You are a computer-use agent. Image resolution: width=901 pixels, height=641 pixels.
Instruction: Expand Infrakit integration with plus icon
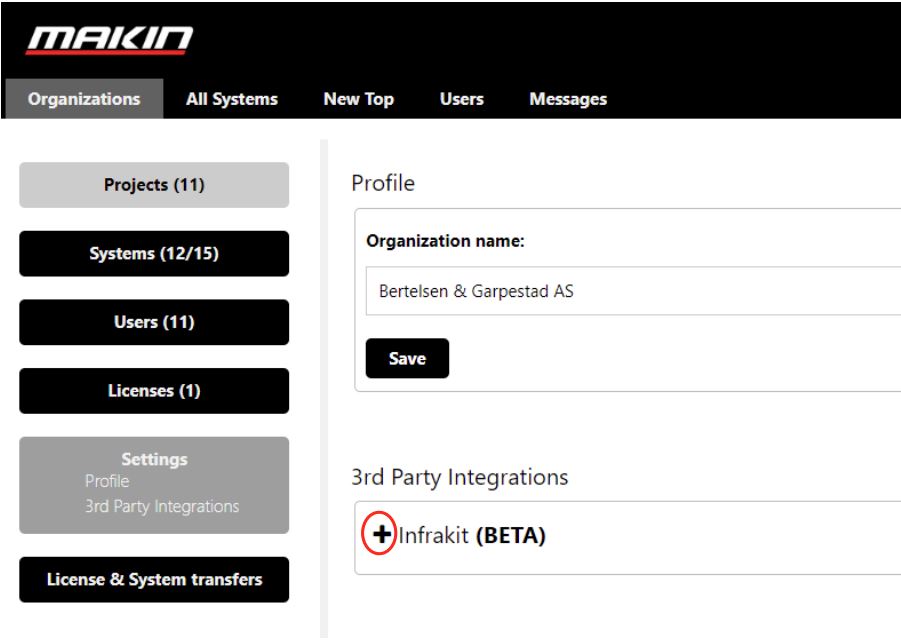coord(382,535)
